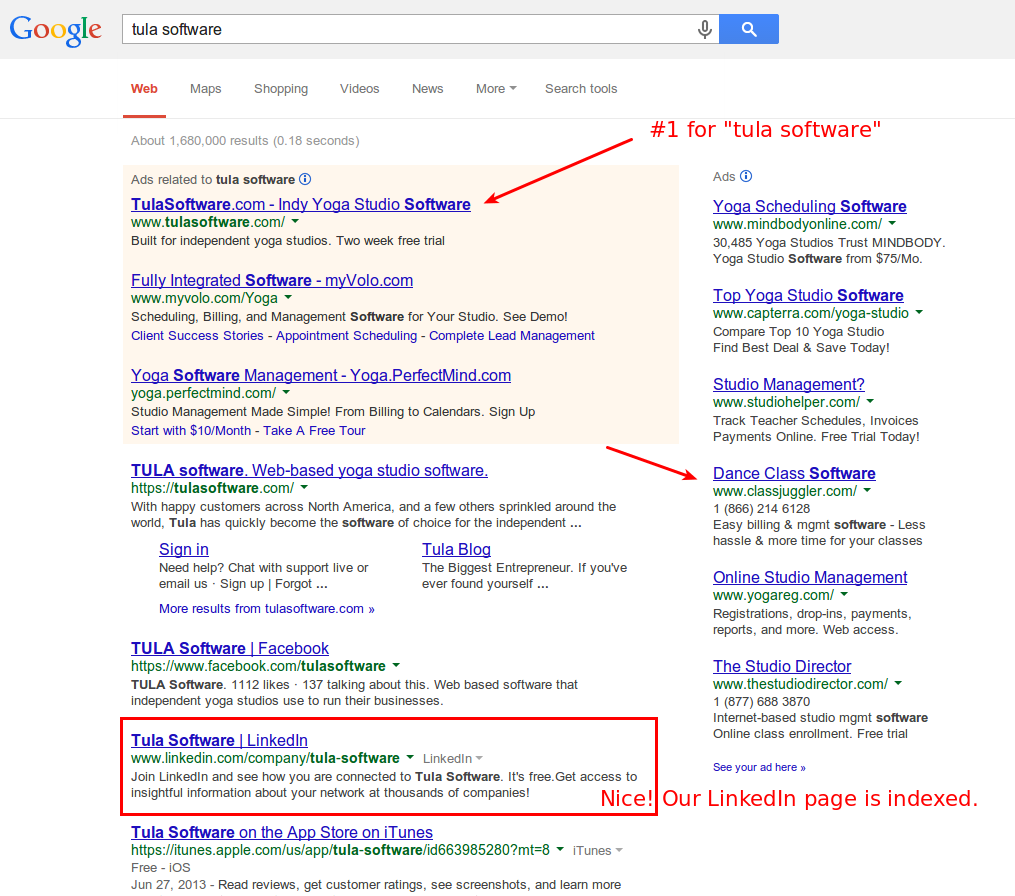Open 'Tula Software on the App Store on iTunes'

[282, 833]
